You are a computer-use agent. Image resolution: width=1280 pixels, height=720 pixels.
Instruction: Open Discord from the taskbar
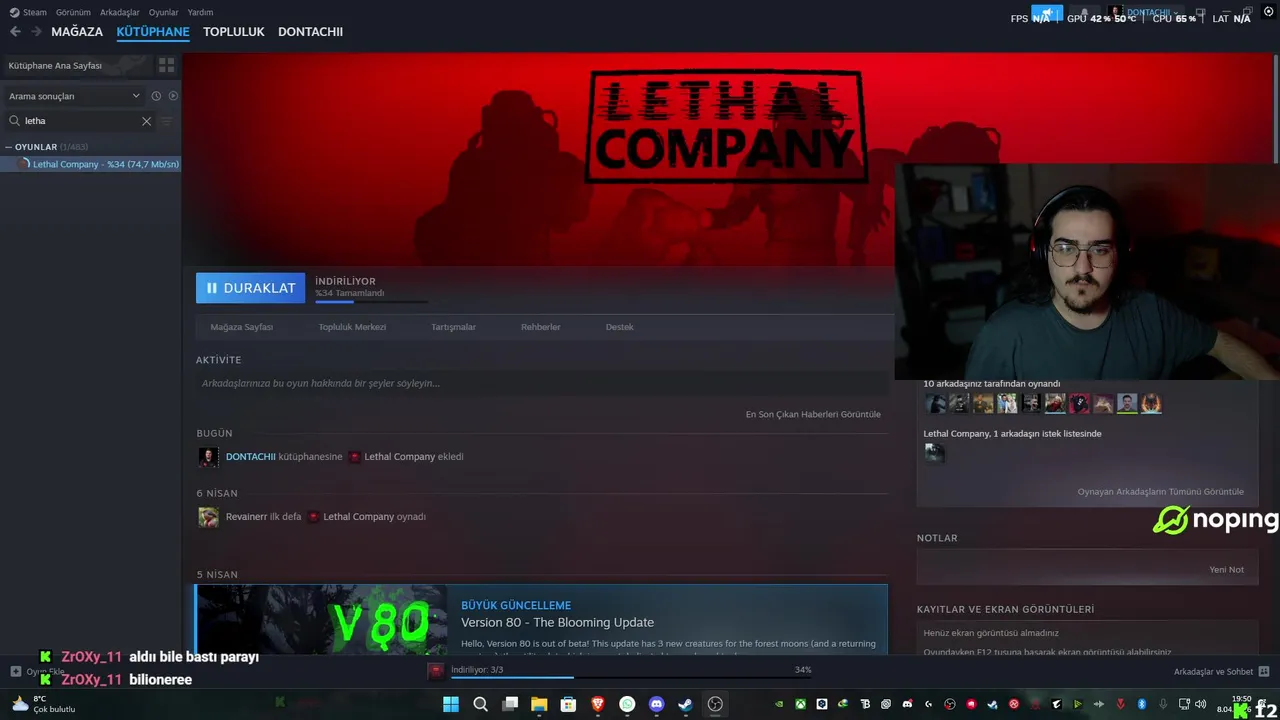pyautogui.click(x=656, y=704)
